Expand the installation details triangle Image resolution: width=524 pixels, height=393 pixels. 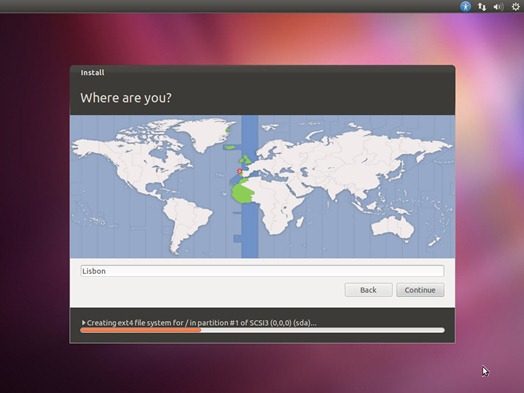pyautogui.click(x=84, y=323)
